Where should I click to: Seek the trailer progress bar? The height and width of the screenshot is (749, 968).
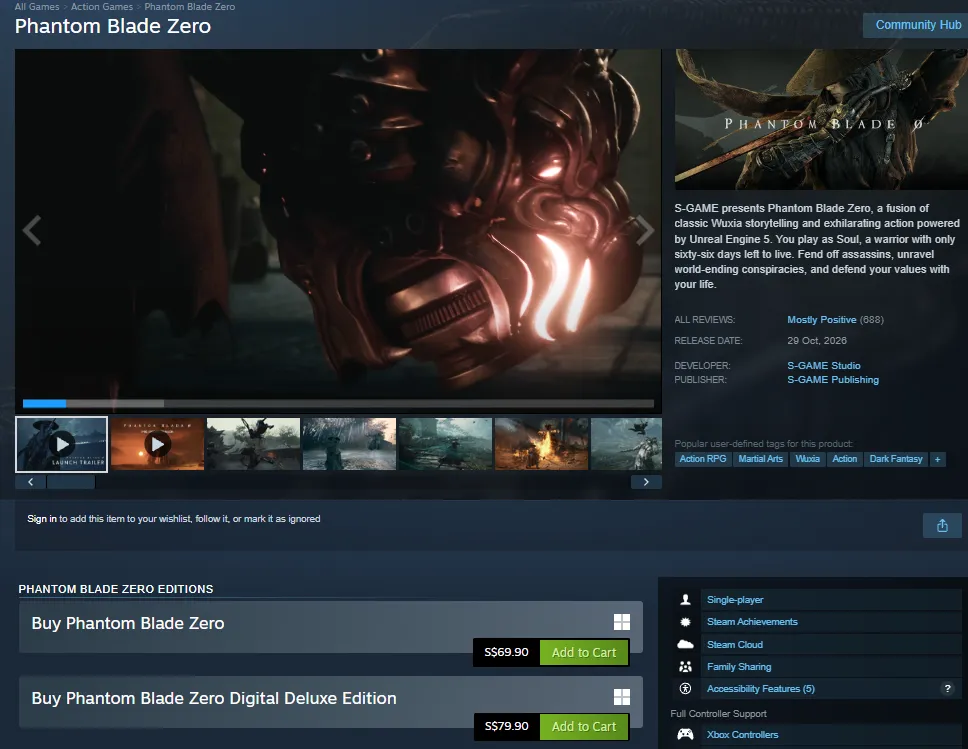[338, 403]
